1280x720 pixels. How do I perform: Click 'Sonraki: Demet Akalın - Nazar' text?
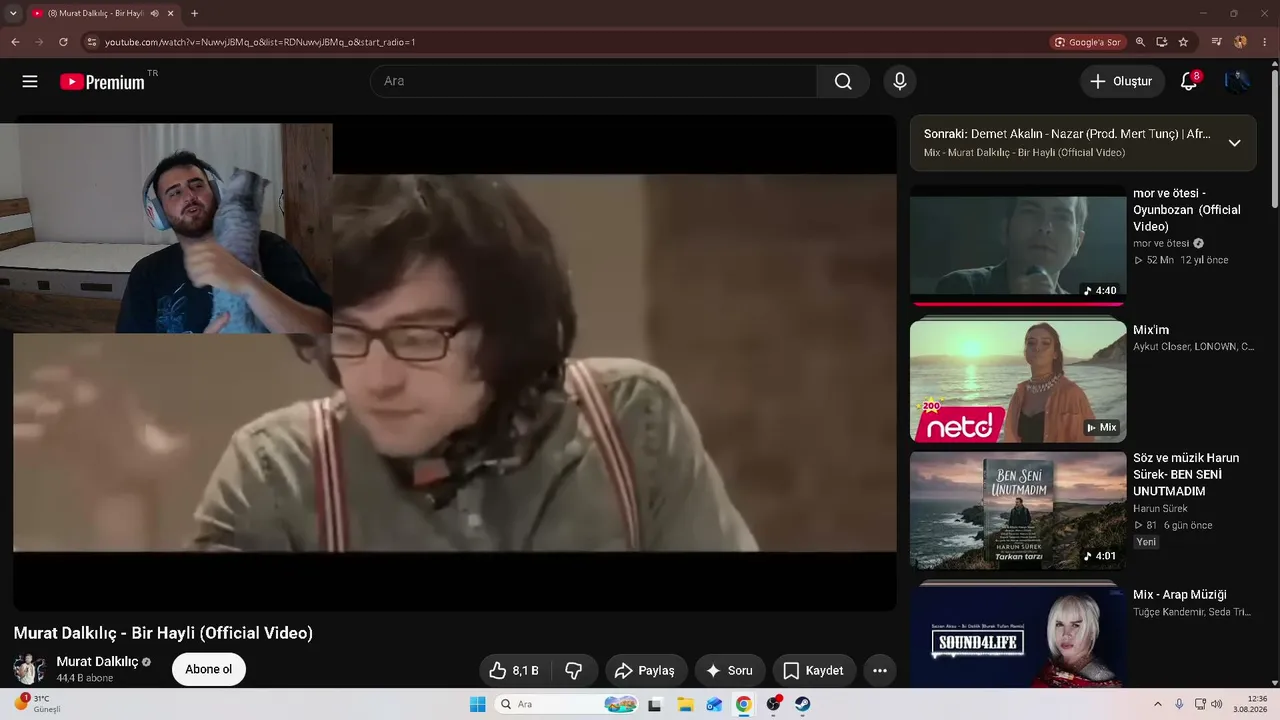pyautogui.click(x=1067, y=134)
